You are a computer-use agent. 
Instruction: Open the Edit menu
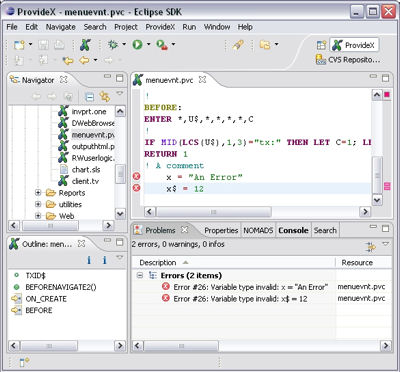tap(32, 27)
